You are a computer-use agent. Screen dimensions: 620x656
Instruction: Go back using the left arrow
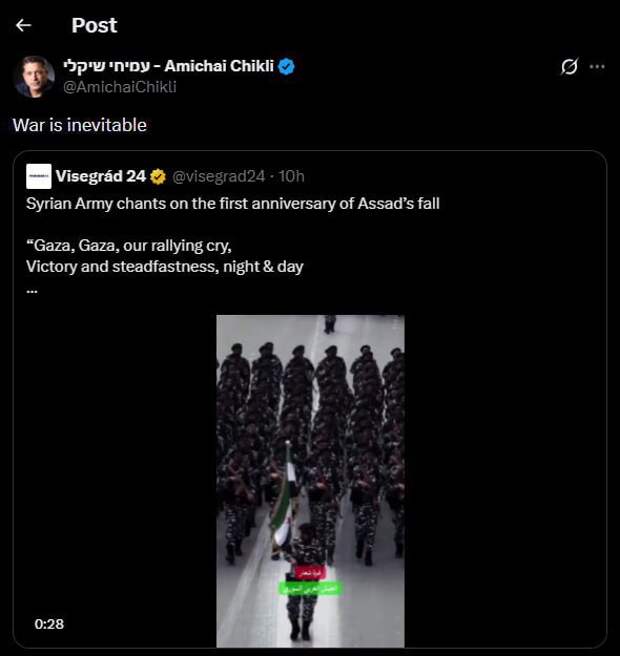point(23,25)
